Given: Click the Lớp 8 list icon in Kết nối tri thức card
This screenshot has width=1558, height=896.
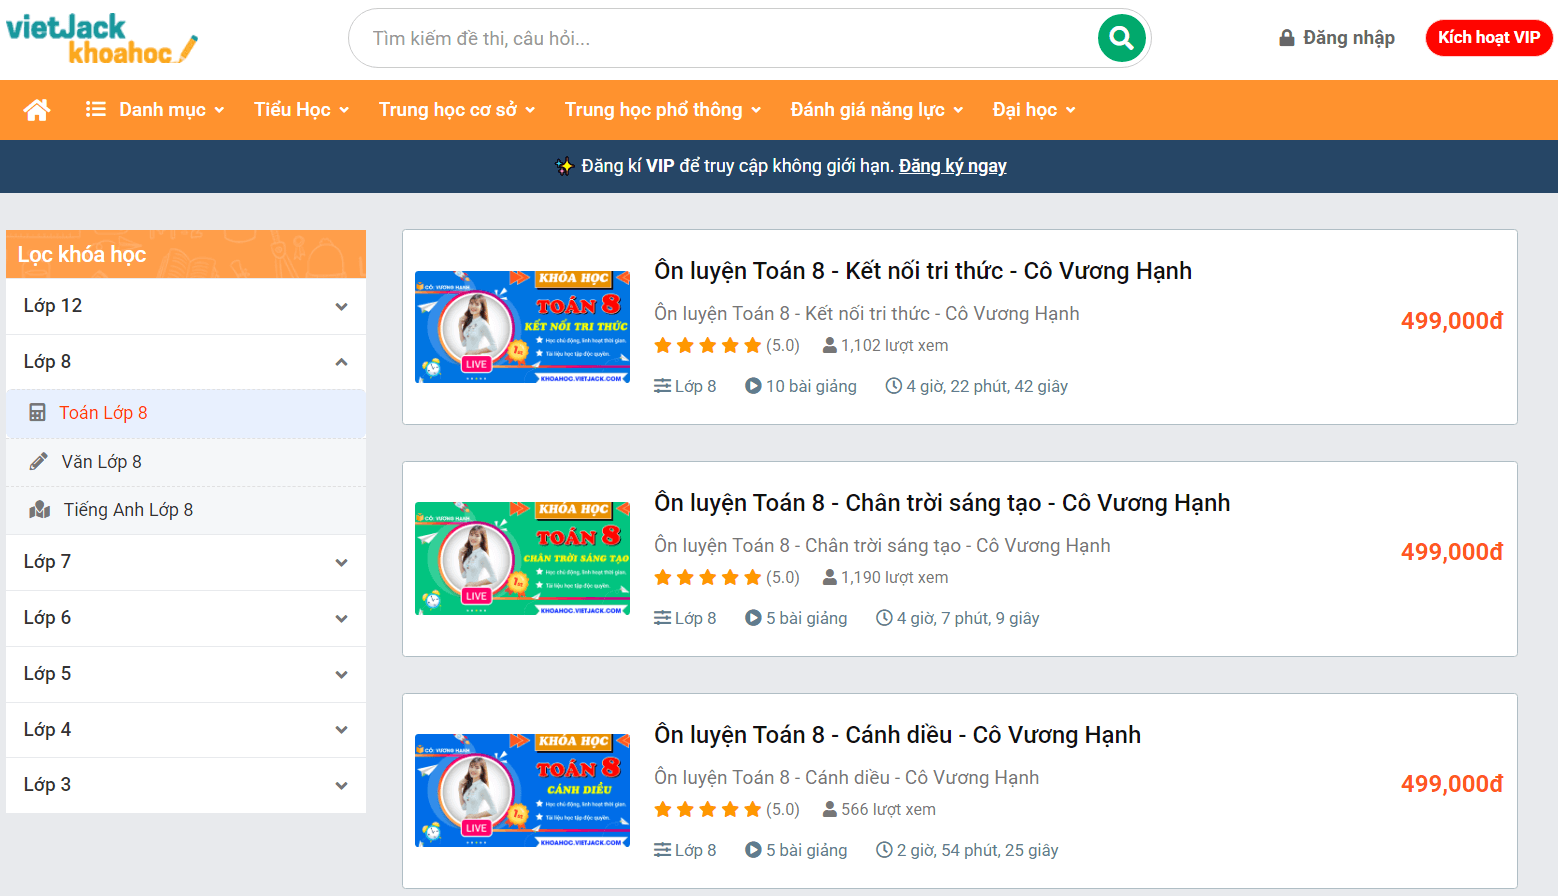Looking at the screenshot, I should point(663,386).
